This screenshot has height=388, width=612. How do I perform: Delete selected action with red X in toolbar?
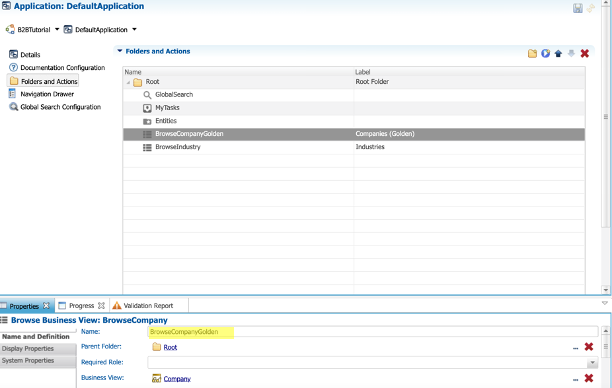[x=585, y=53]
